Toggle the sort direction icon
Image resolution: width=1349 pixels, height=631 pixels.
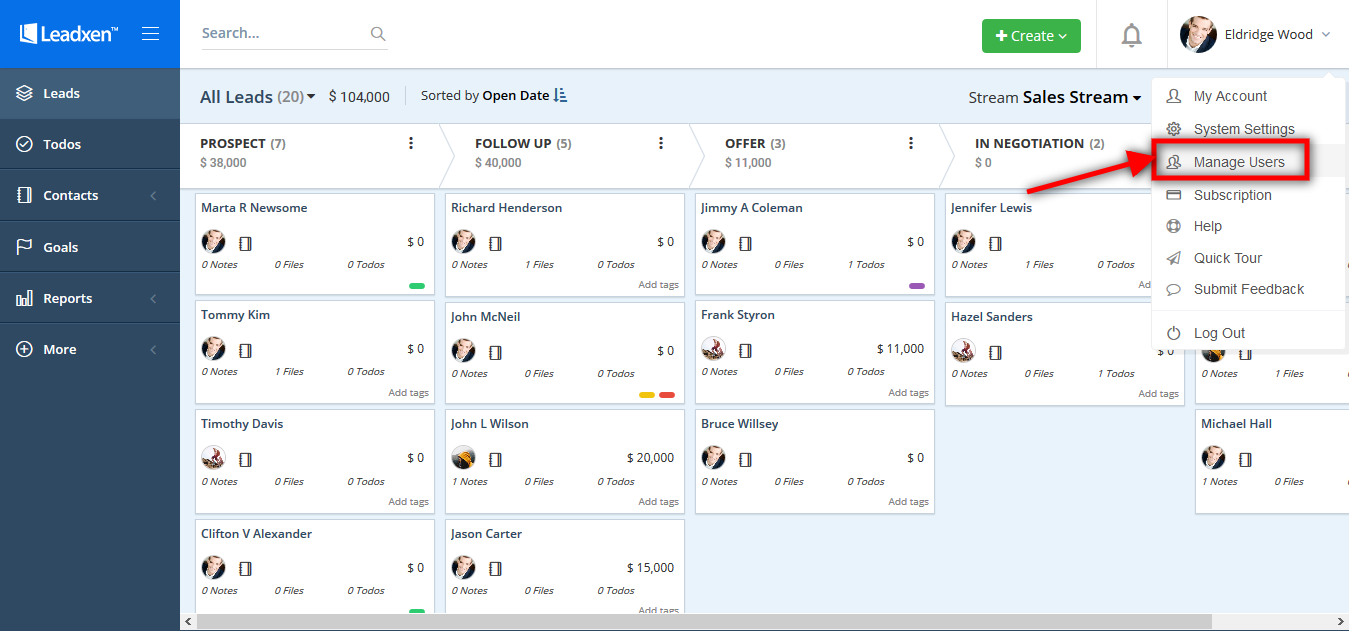coord(560,96)
